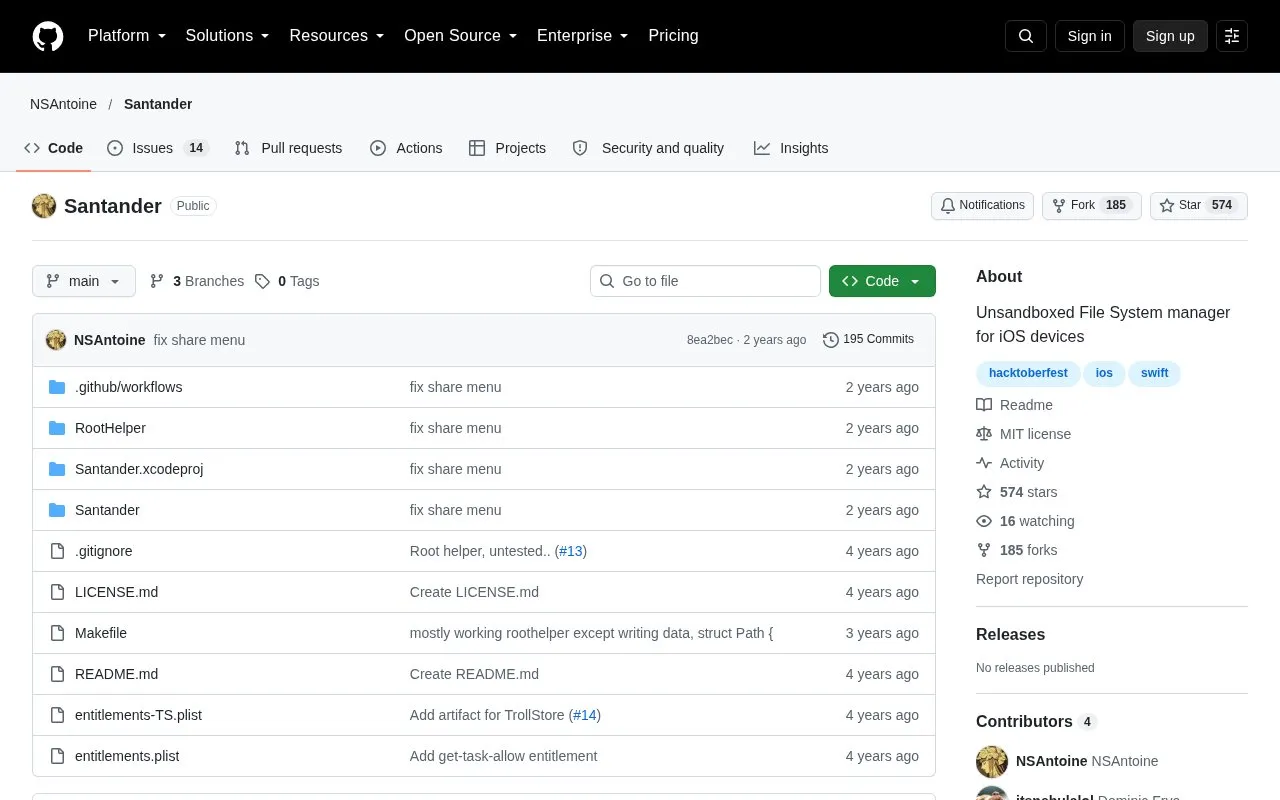Click the NSAntoine contributor avatar
1280x800 pixels.
992,761
